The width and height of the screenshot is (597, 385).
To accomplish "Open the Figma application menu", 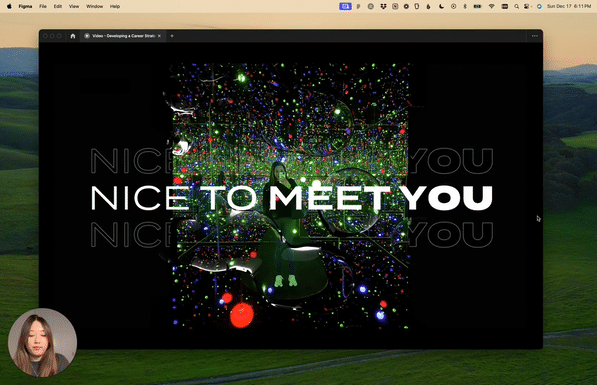I will pyautogui.click(x=25, y=6).
